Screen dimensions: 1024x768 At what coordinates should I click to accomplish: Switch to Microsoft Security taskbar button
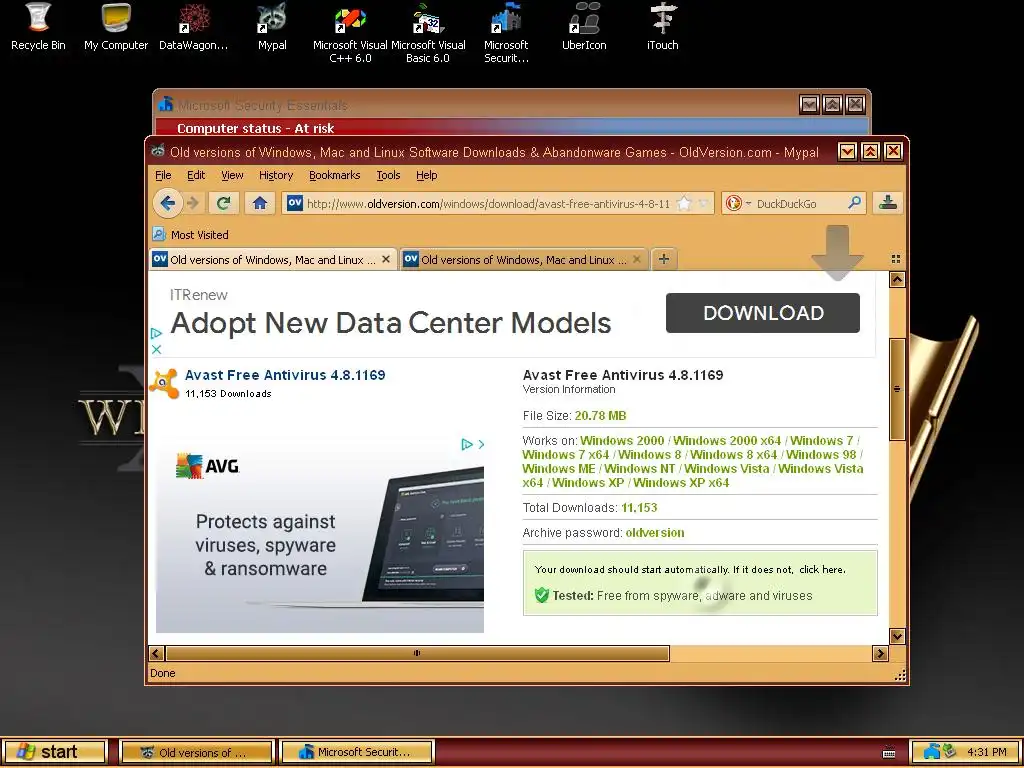357,752
